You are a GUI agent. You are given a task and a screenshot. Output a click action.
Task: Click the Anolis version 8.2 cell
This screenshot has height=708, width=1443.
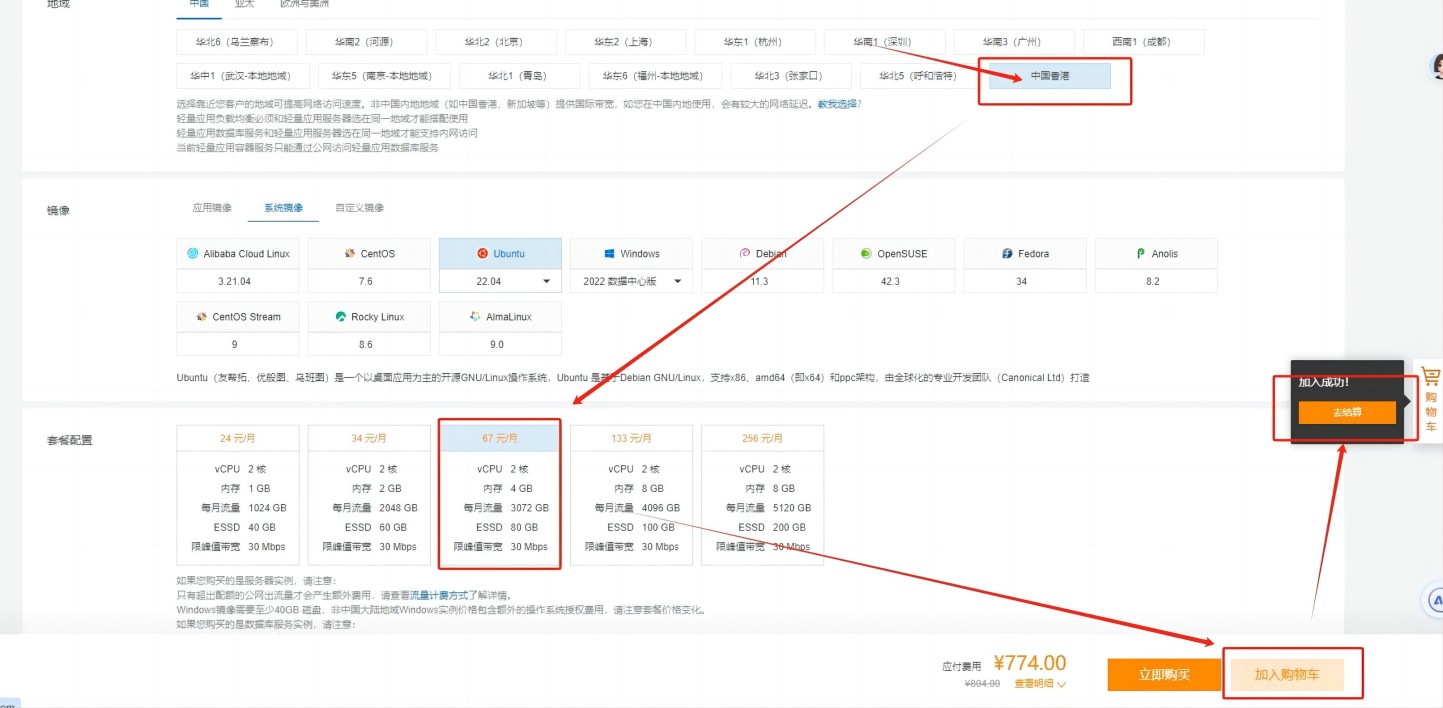pyautogui.click(x=1156, y=281)
